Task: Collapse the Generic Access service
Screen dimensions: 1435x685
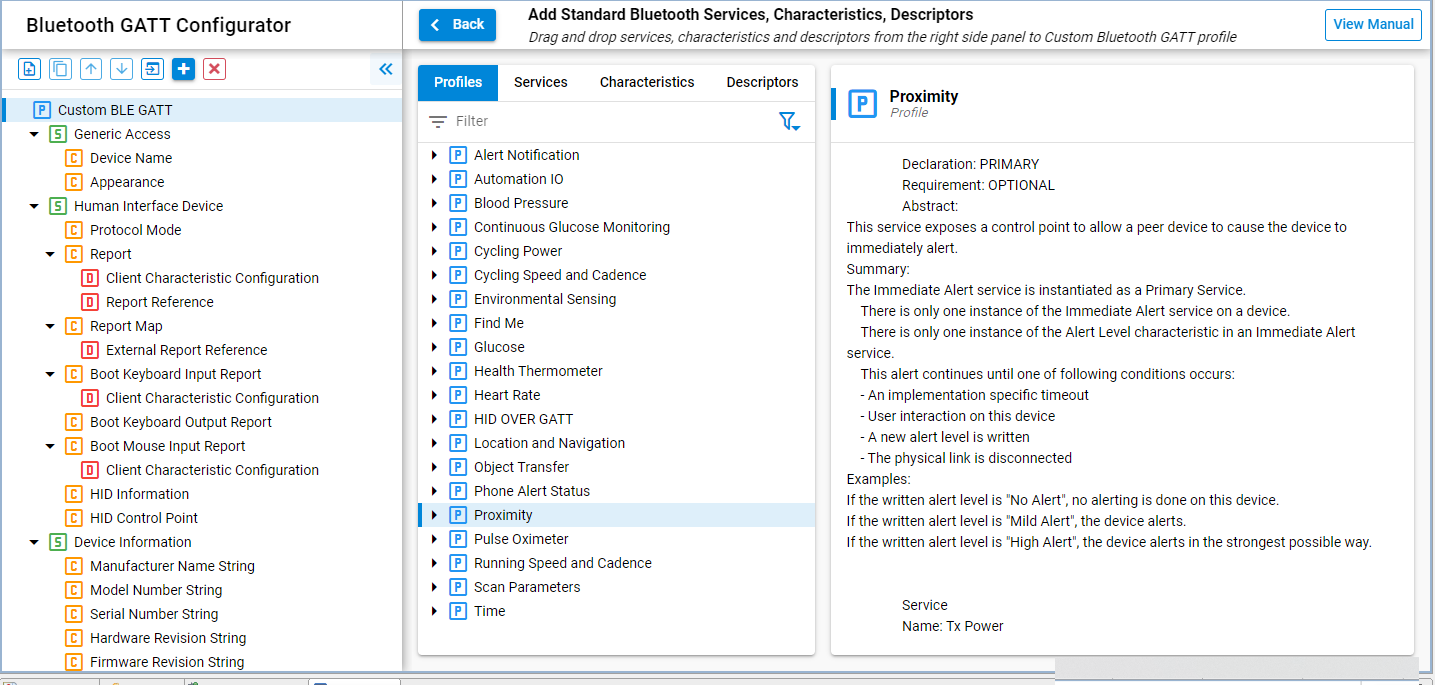Action: click(x=35, y=133)
